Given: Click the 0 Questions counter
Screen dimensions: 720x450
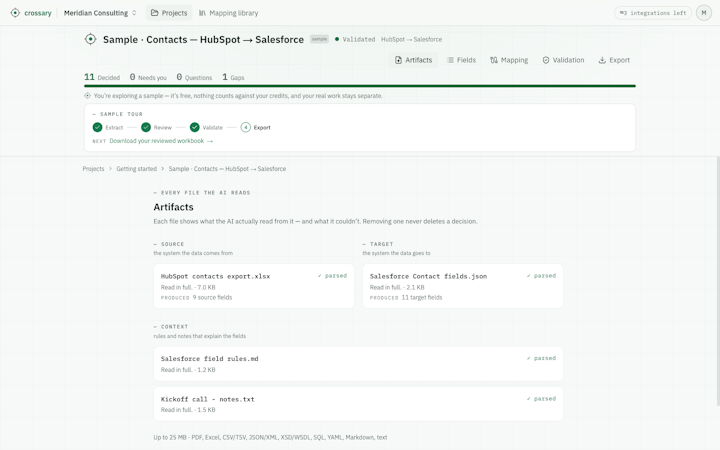Looking at the screenshot, I should [x=194, y=77].
